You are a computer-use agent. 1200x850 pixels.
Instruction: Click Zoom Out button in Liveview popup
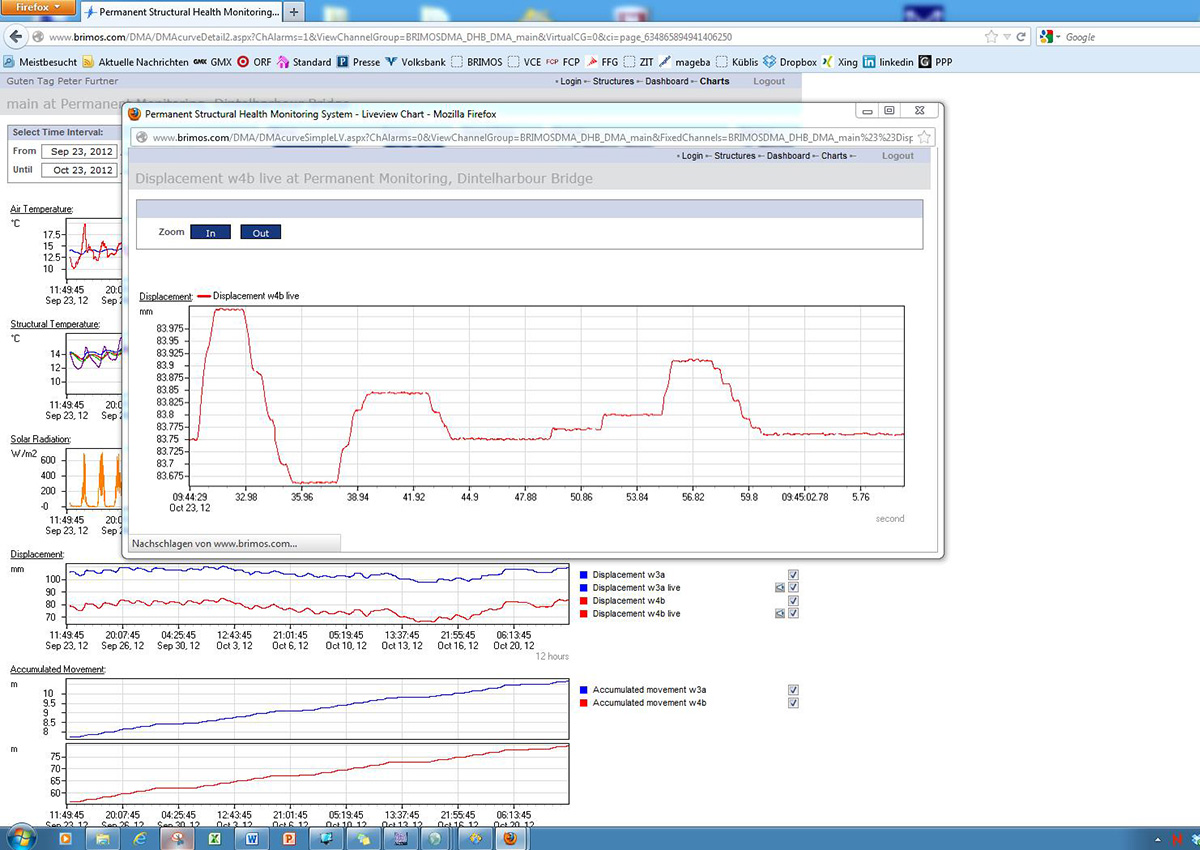tap(261, 232)
